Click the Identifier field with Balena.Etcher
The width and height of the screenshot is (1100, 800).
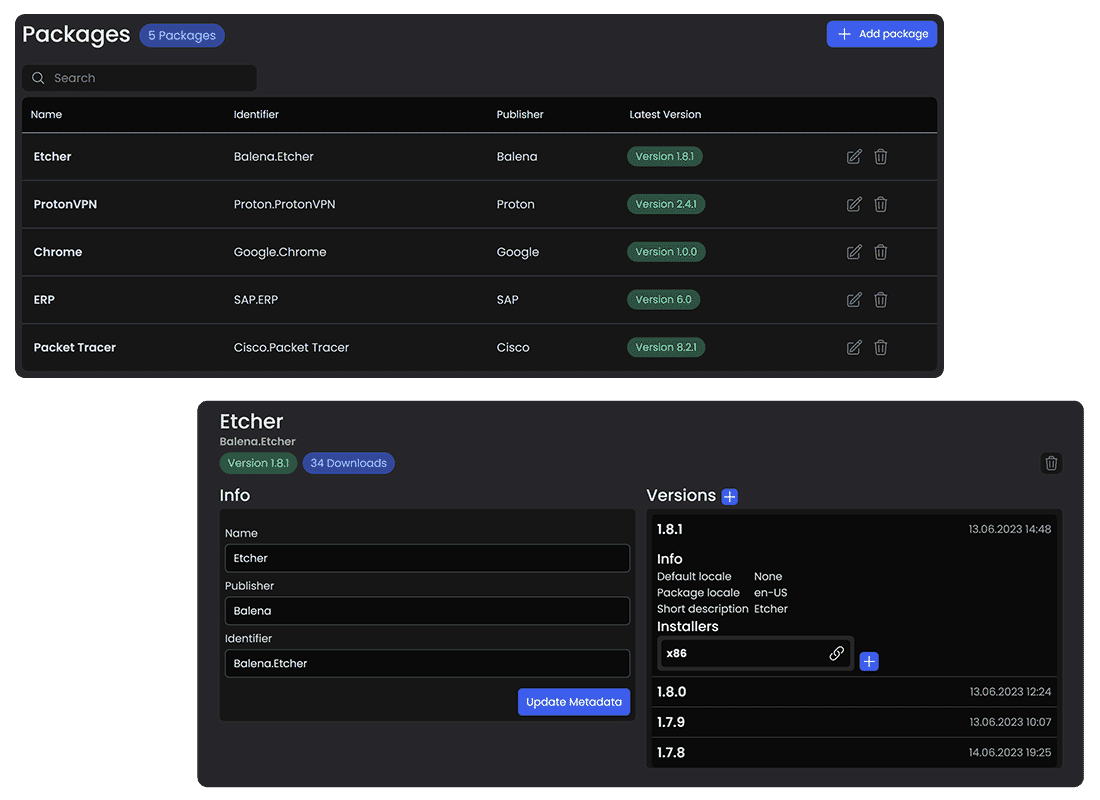[427, 664]
